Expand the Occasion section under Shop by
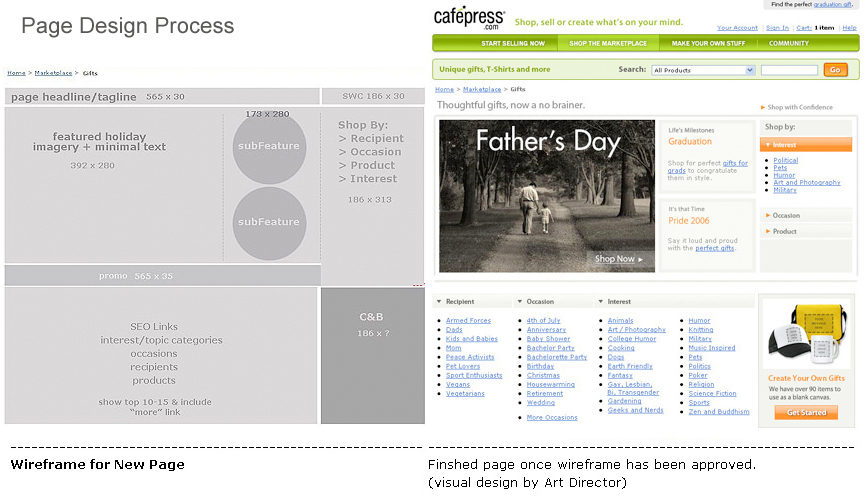Viewport: 864px width, 500px height. coord(786,215)
